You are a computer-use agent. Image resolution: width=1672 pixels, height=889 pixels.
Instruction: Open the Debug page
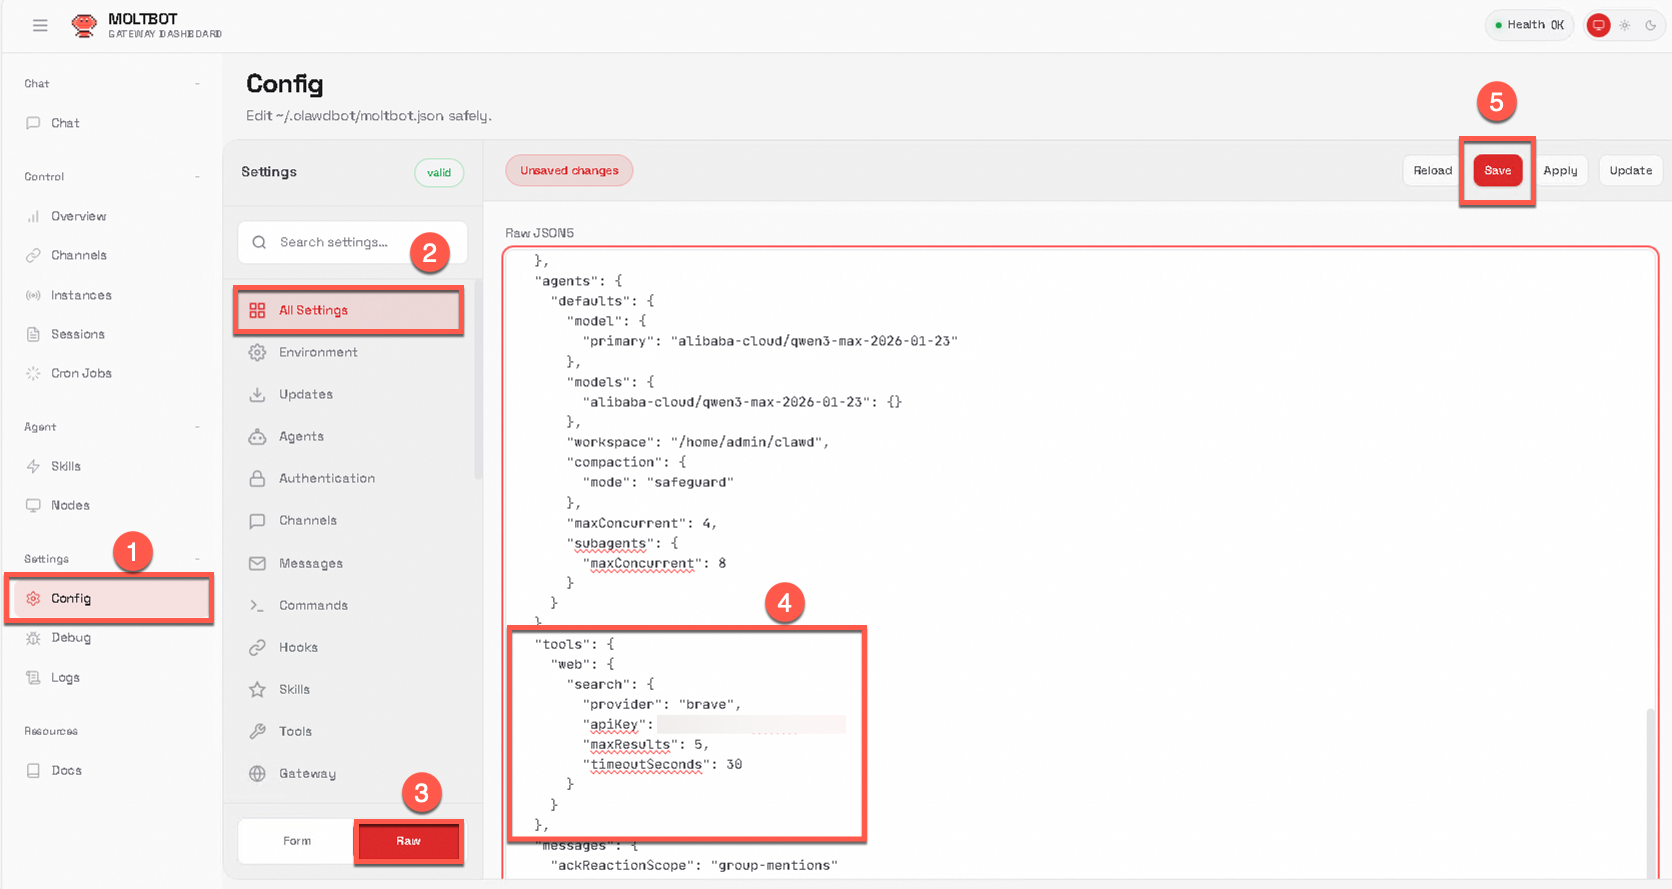click(70, 638)
